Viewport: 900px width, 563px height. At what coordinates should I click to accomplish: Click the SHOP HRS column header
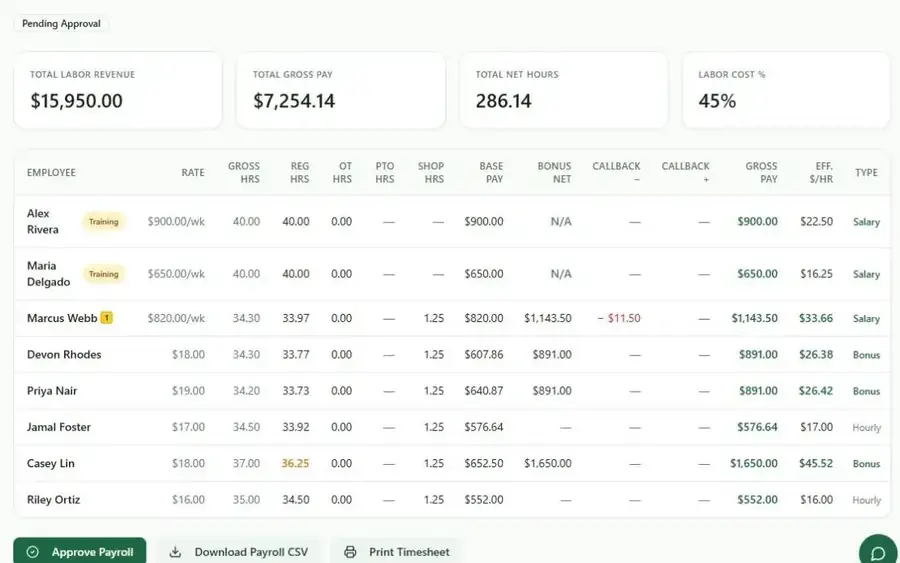tap(431, 172)
